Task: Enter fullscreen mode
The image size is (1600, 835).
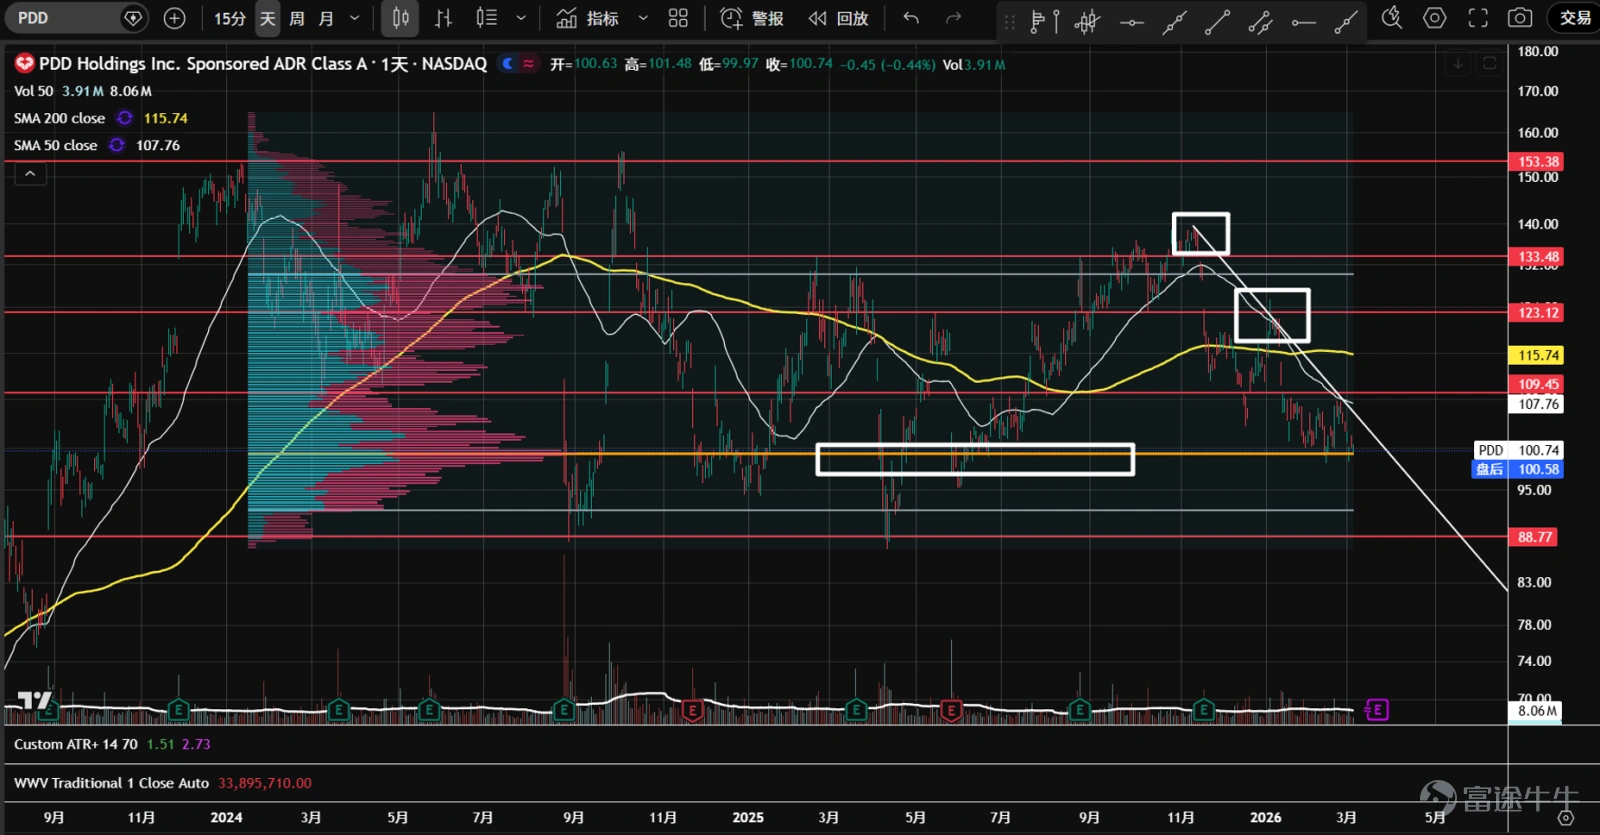Action: pyautogui.click(x=1478, y=18)
